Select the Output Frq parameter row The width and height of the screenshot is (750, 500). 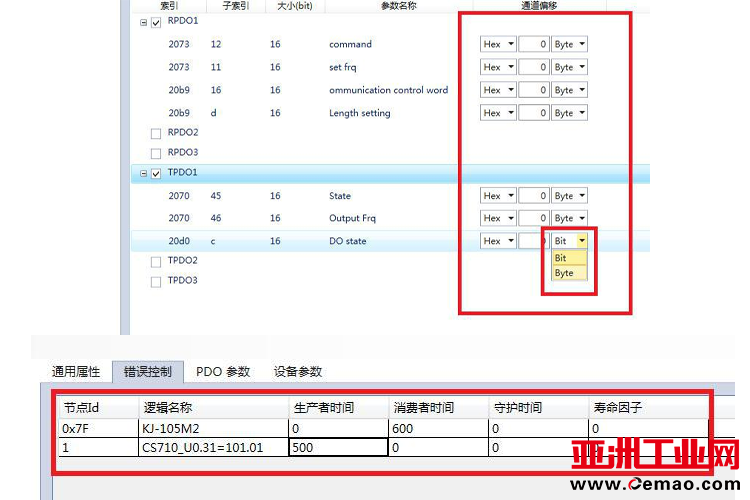pos(390,218)
